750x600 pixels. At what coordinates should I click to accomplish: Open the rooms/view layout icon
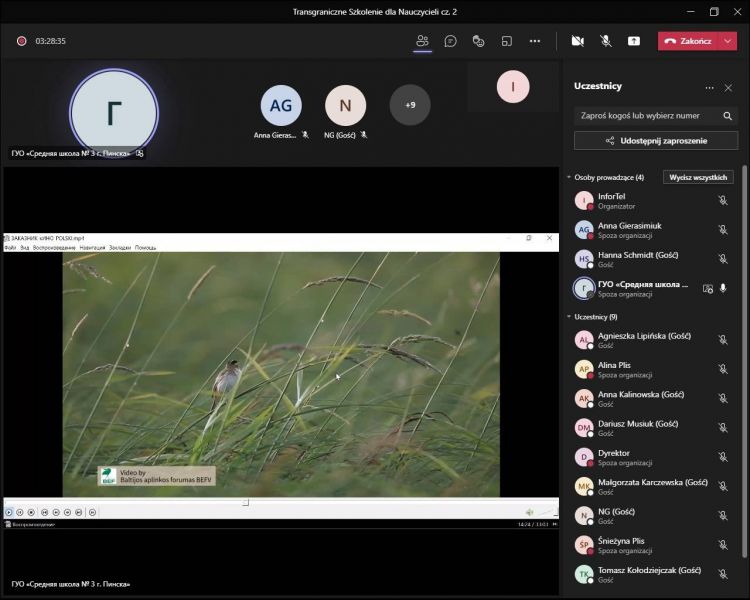(x=507, y=41)
